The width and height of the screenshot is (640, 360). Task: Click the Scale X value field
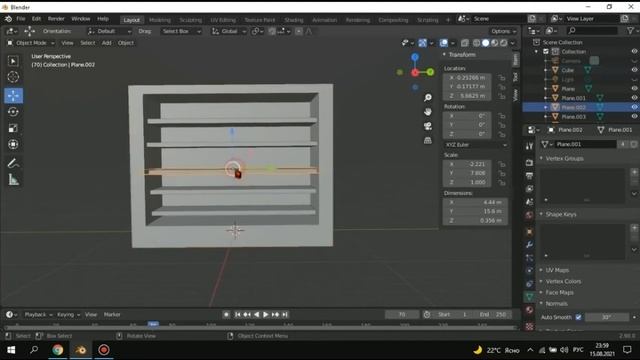pyautogui.click(x=468, y=164)
